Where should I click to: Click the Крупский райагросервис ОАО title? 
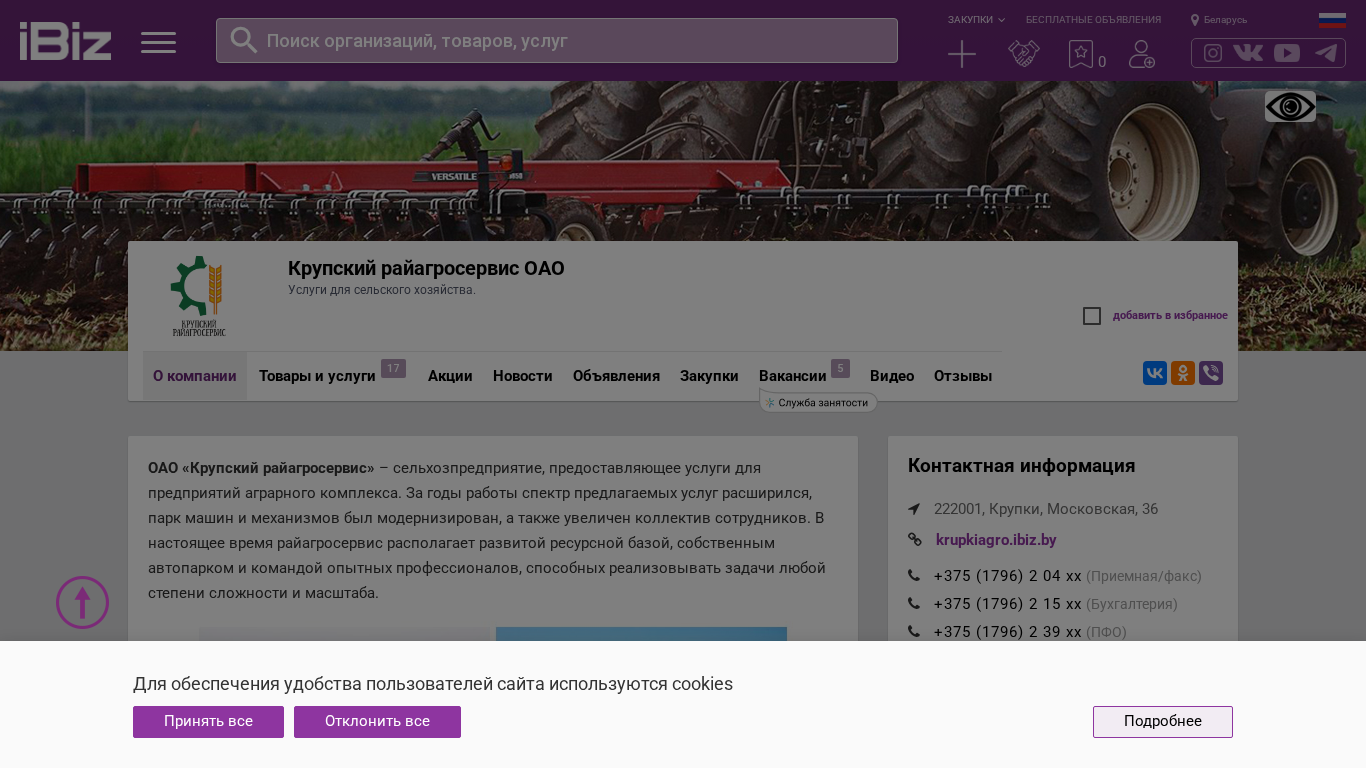[x=426, y=268]
